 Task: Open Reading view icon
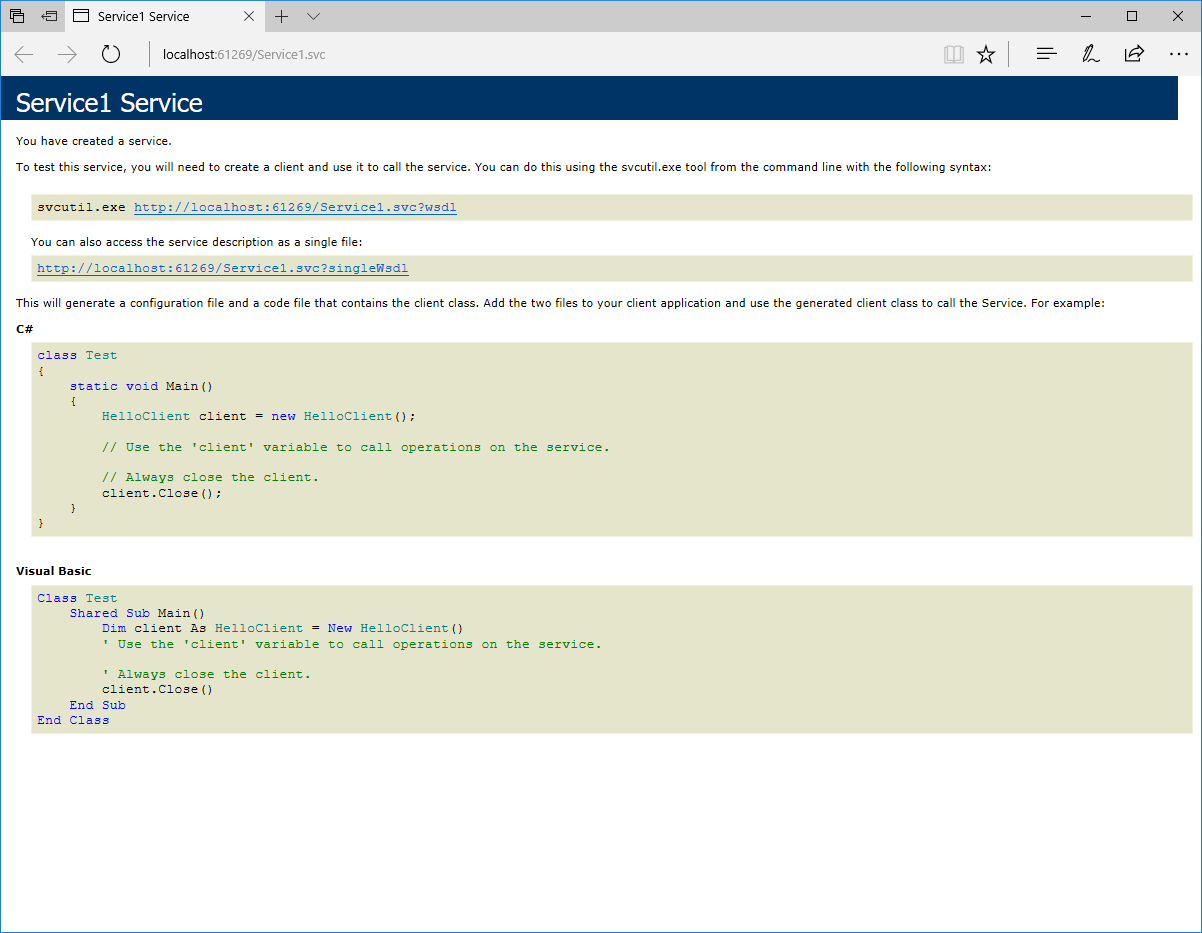coord(954,54)
